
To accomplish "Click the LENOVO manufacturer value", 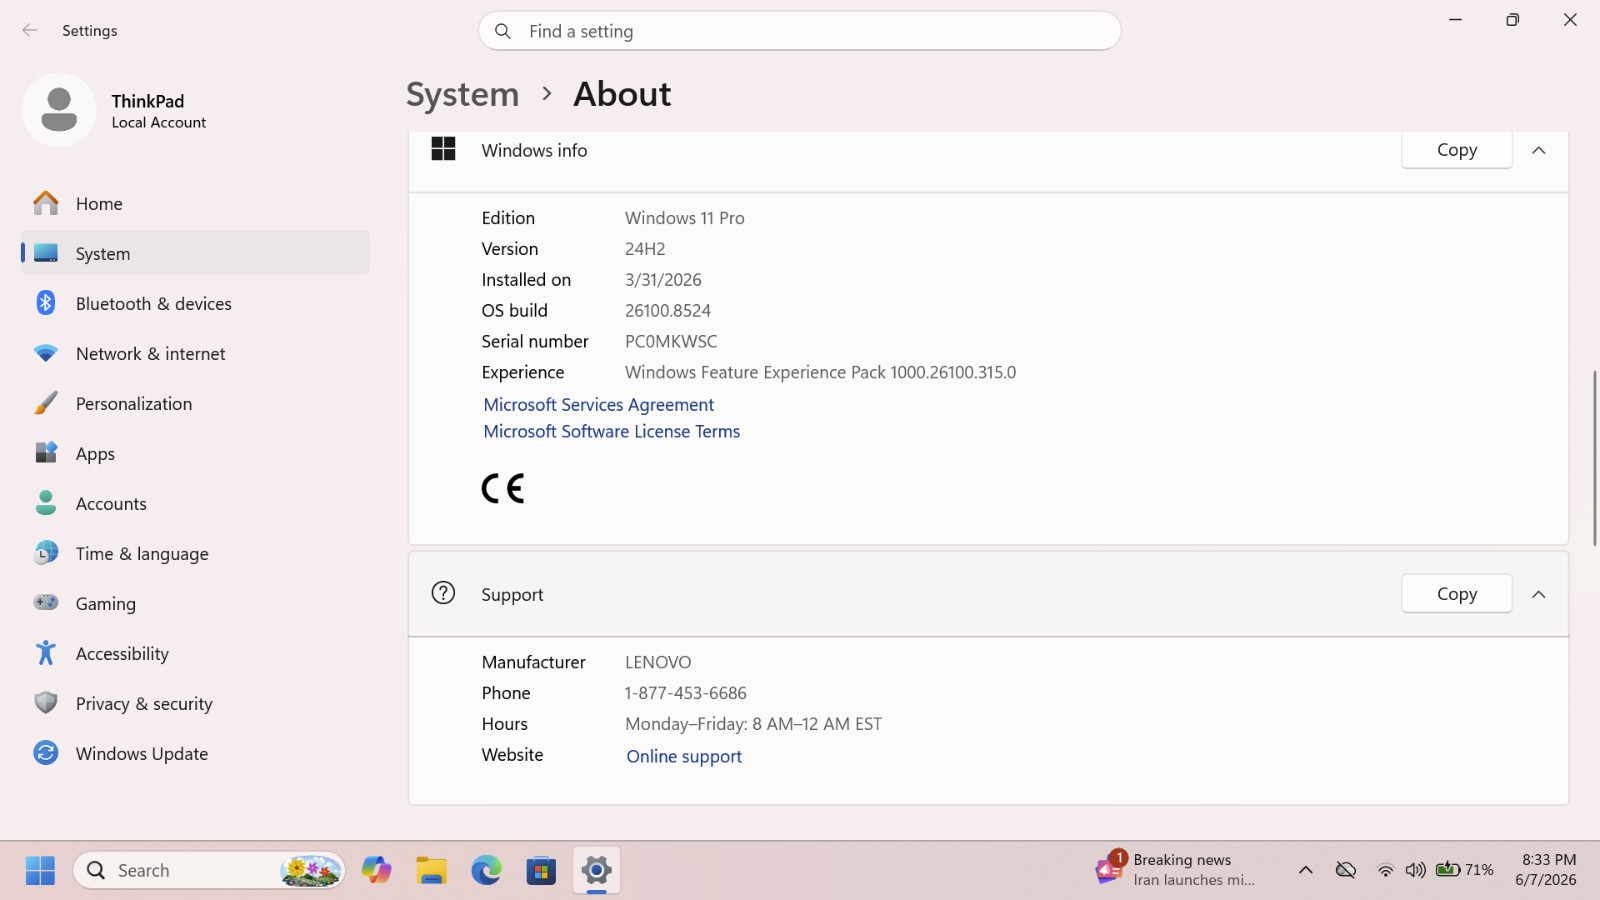I will [x=658, y=662].
